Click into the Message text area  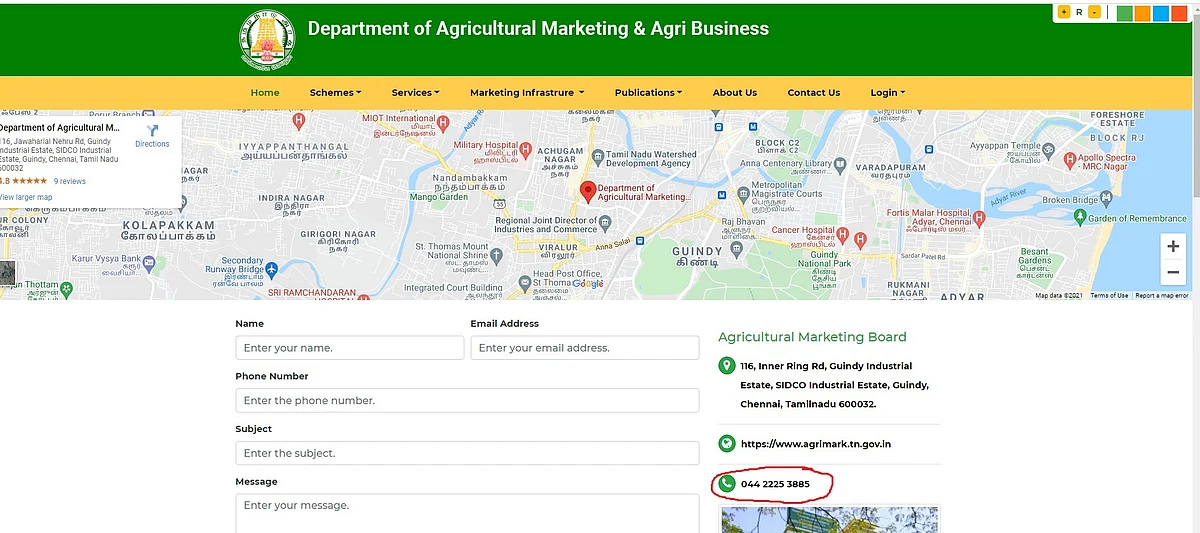click(x=467, y=513)
